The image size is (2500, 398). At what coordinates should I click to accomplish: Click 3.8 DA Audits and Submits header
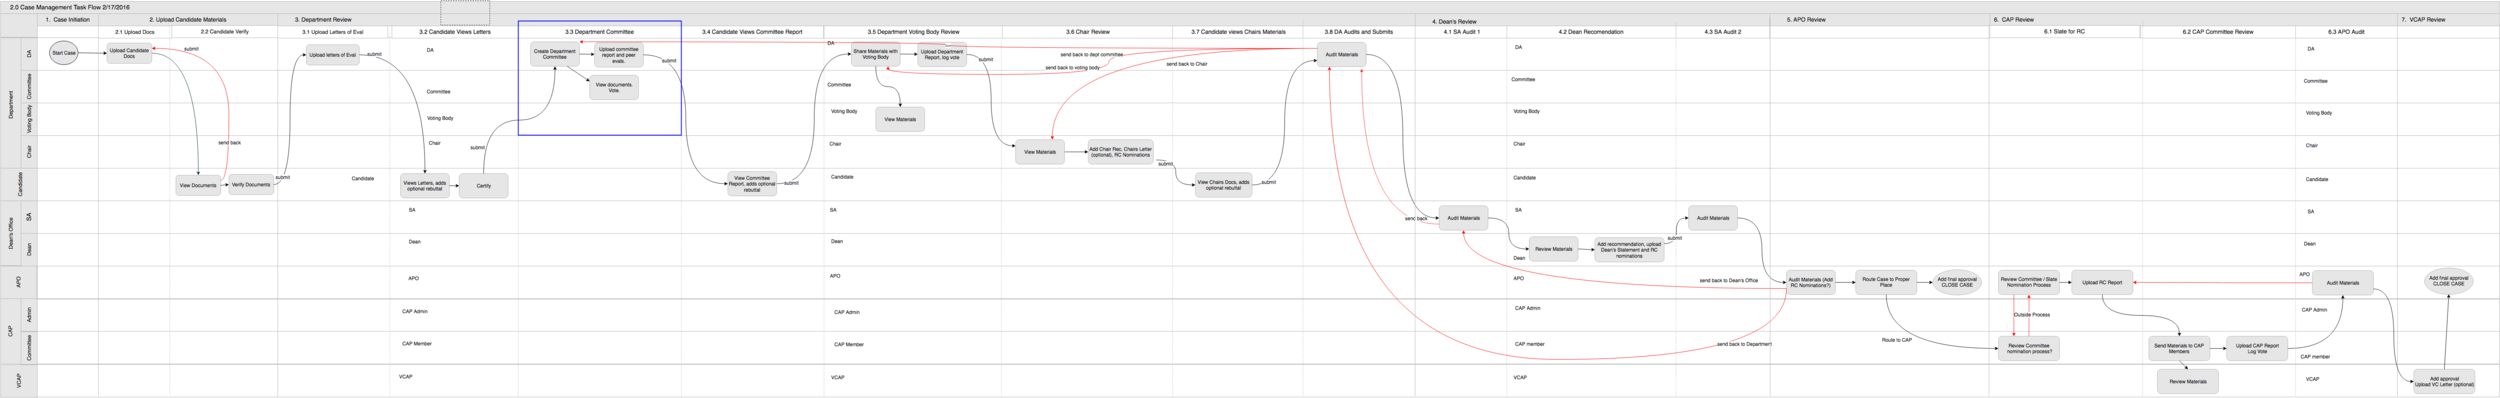point(1358,32)
